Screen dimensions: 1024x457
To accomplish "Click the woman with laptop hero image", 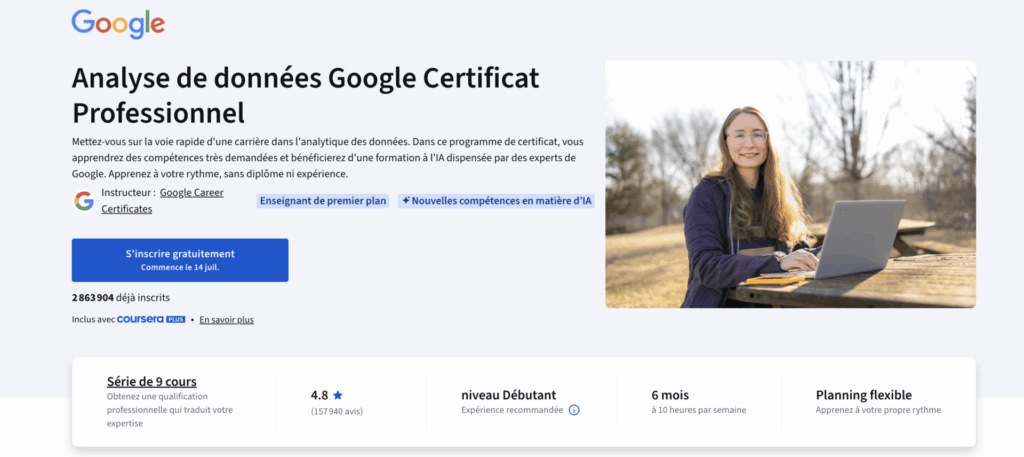I will (x=790, y=184).
